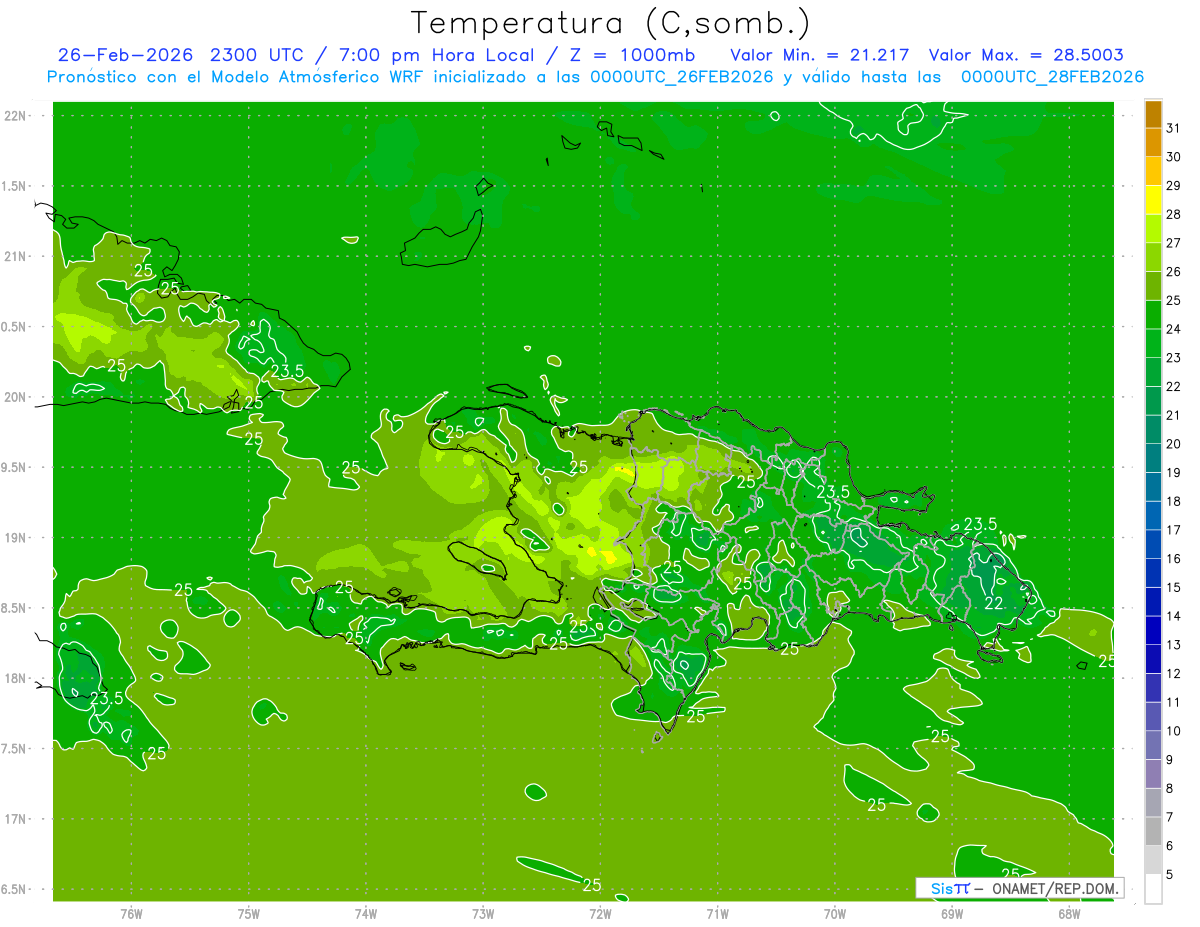1200x927 pixels.
Task: Click the color scale number 10
Action: (x=1173, y=731)
